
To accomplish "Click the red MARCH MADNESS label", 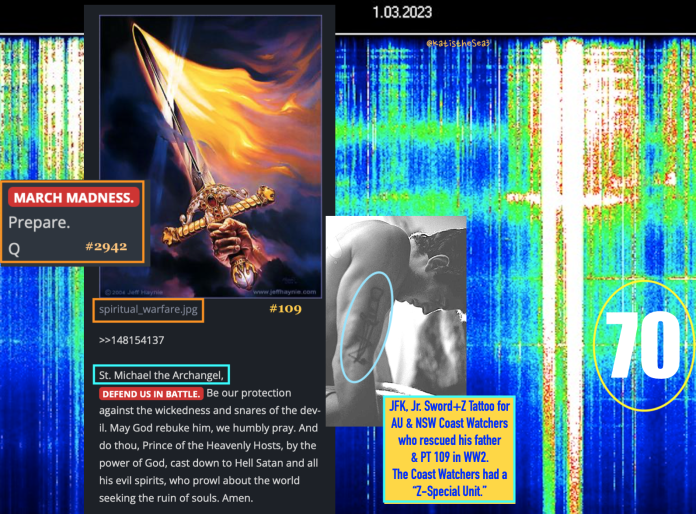I will tap(73, 198).
